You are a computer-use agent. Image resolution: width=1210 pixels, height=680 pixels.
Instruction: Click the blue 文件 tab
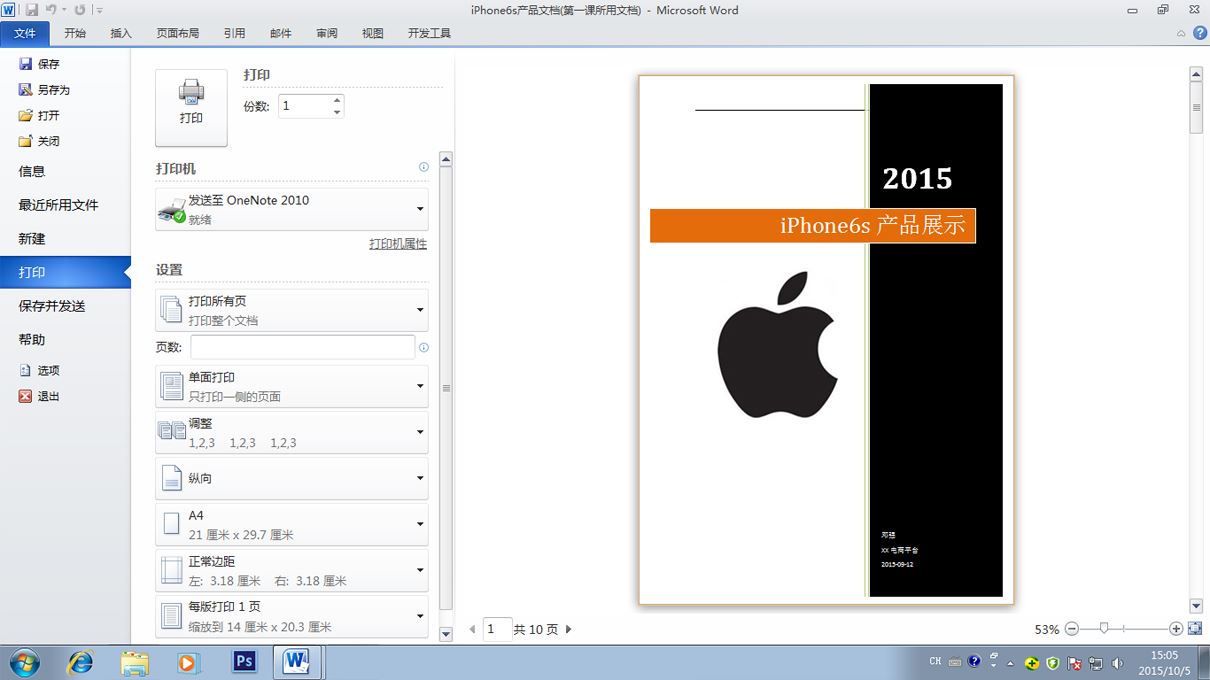point(25,33)
